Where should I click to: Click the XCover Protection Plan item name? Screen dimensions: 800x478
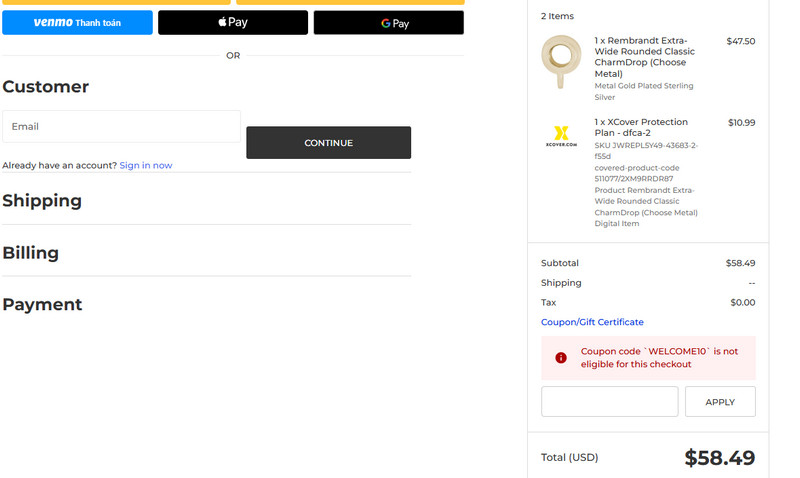tap(641, 128)
